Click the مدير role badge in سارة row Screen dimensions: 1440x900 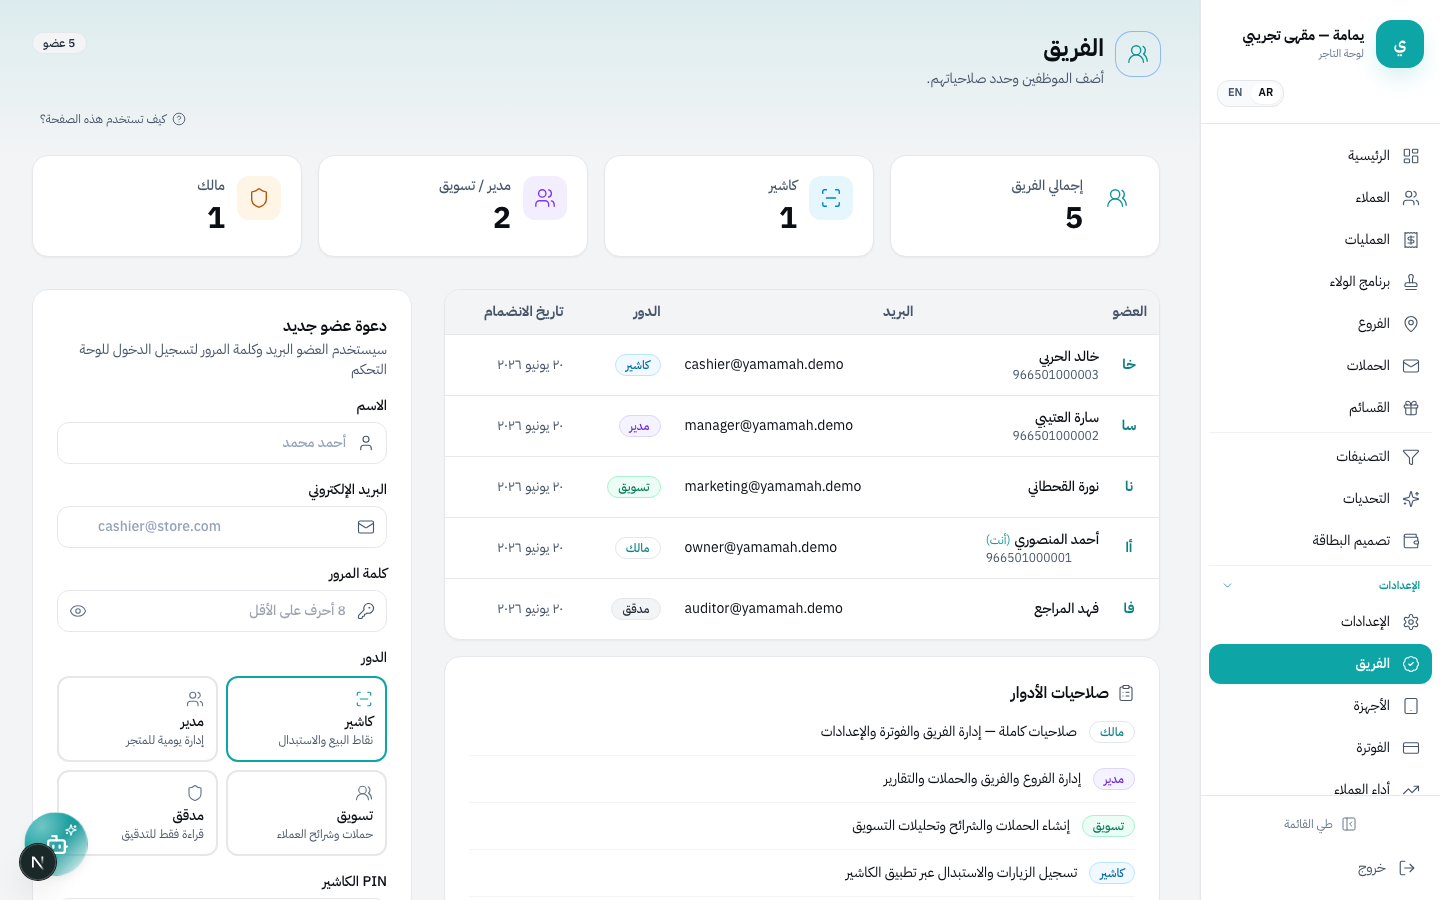(x=640, y=426)
